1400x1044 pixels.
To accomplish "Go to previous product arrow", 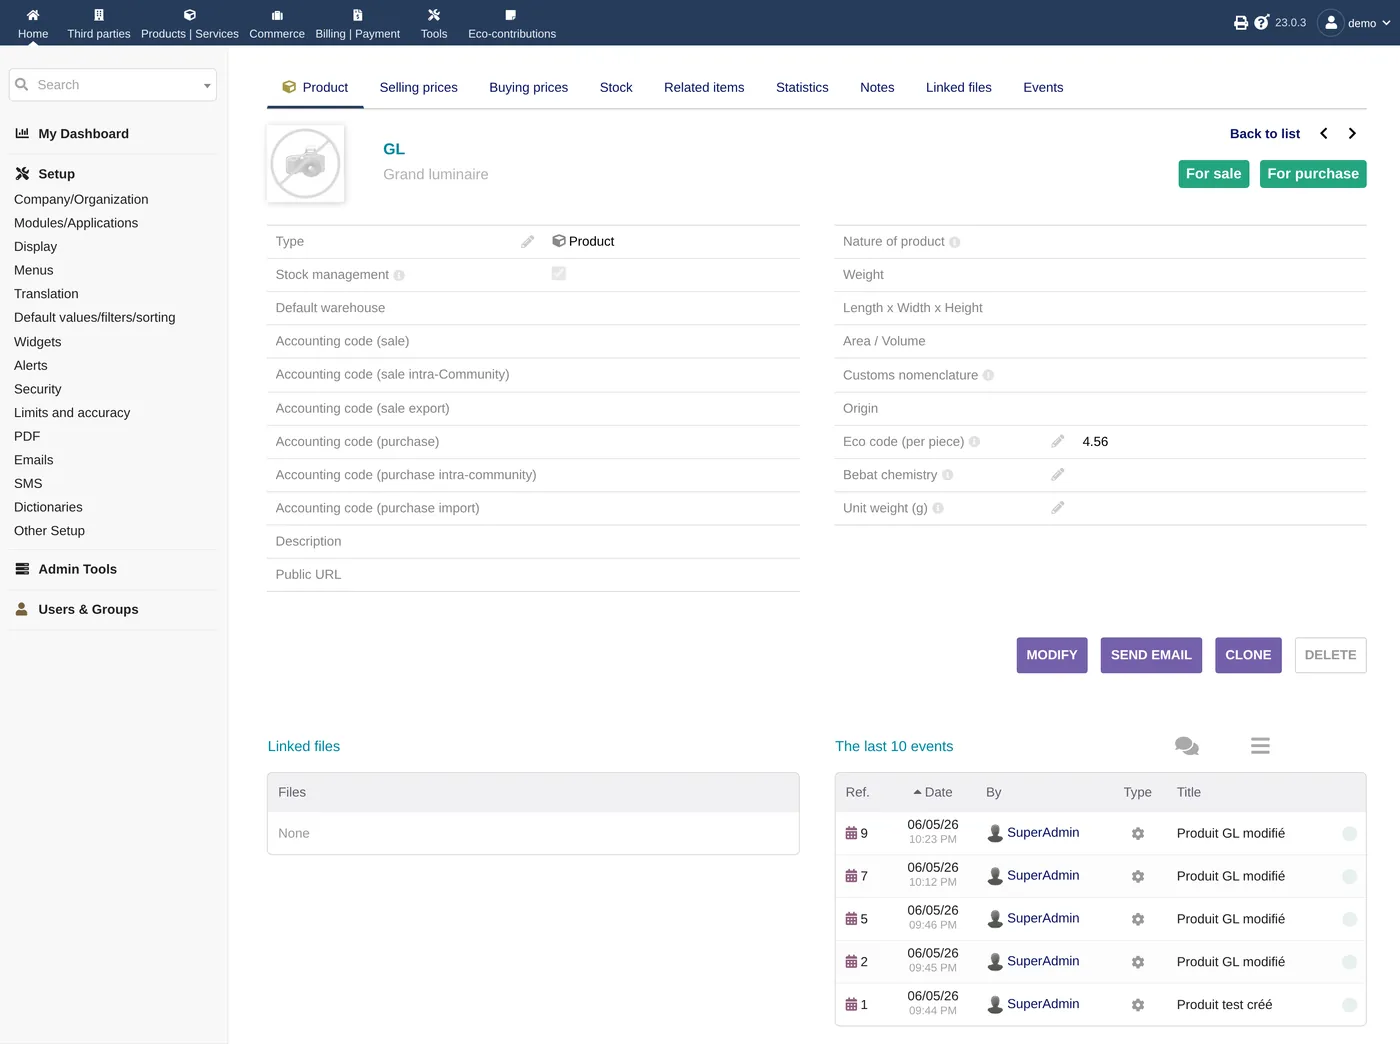I will 1324,133.
